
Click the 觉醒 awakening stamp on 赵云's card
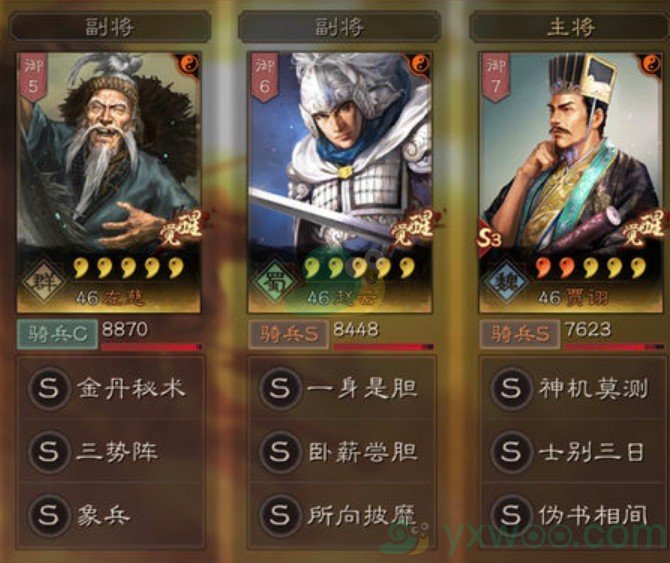412,229
